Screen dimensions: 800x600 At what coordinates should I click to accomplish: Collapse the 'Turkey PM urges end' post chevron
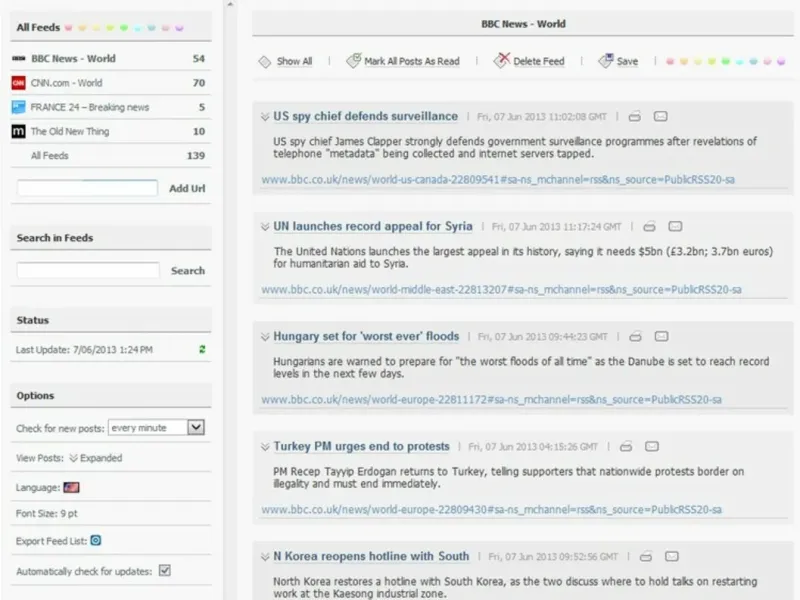pos(265,447)
